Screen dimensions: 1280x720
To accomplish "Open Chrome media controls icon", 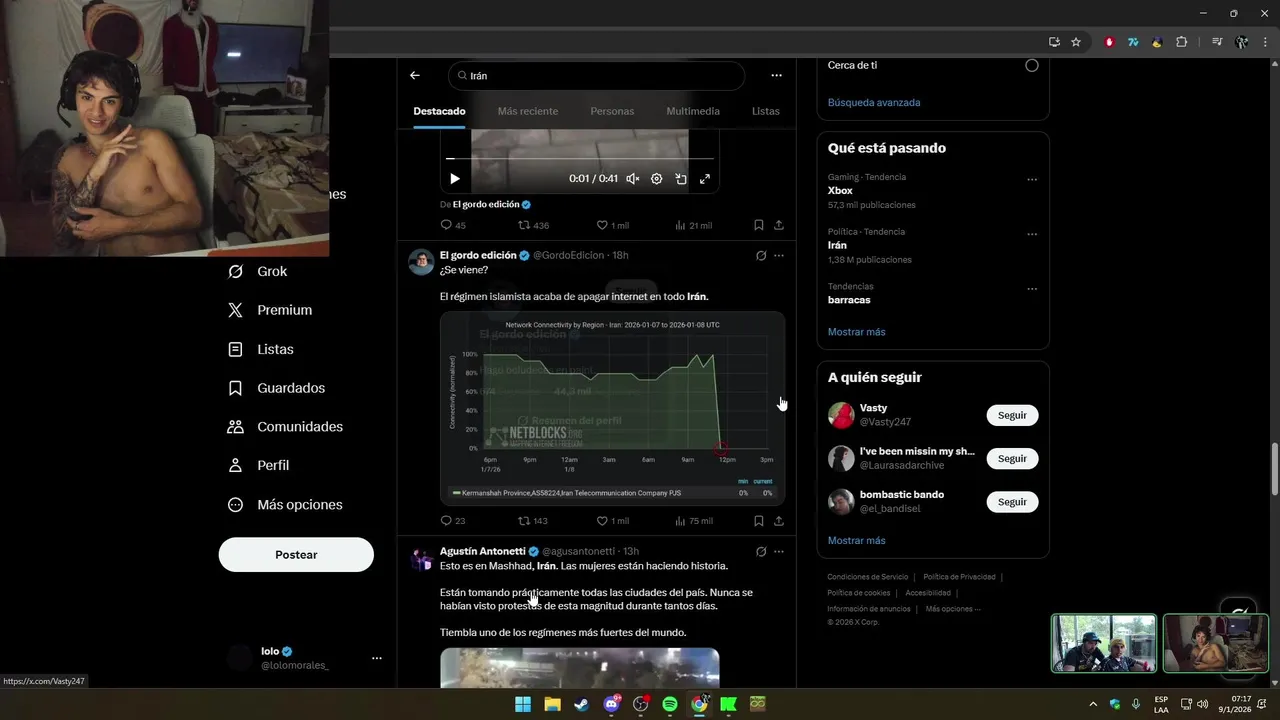I will coord(1217,42).
